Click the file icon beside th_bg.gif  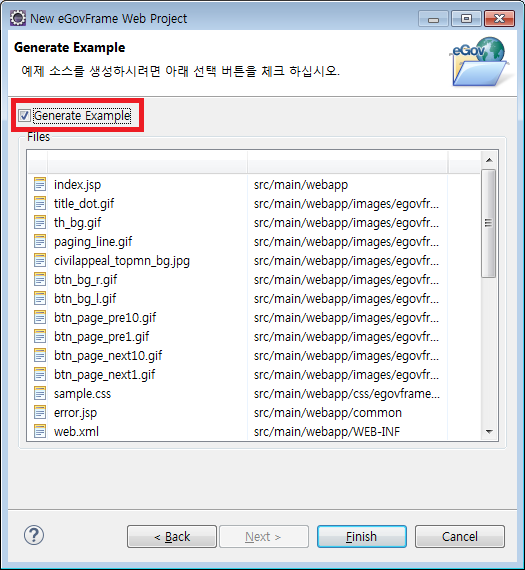(x=40, y=222)
